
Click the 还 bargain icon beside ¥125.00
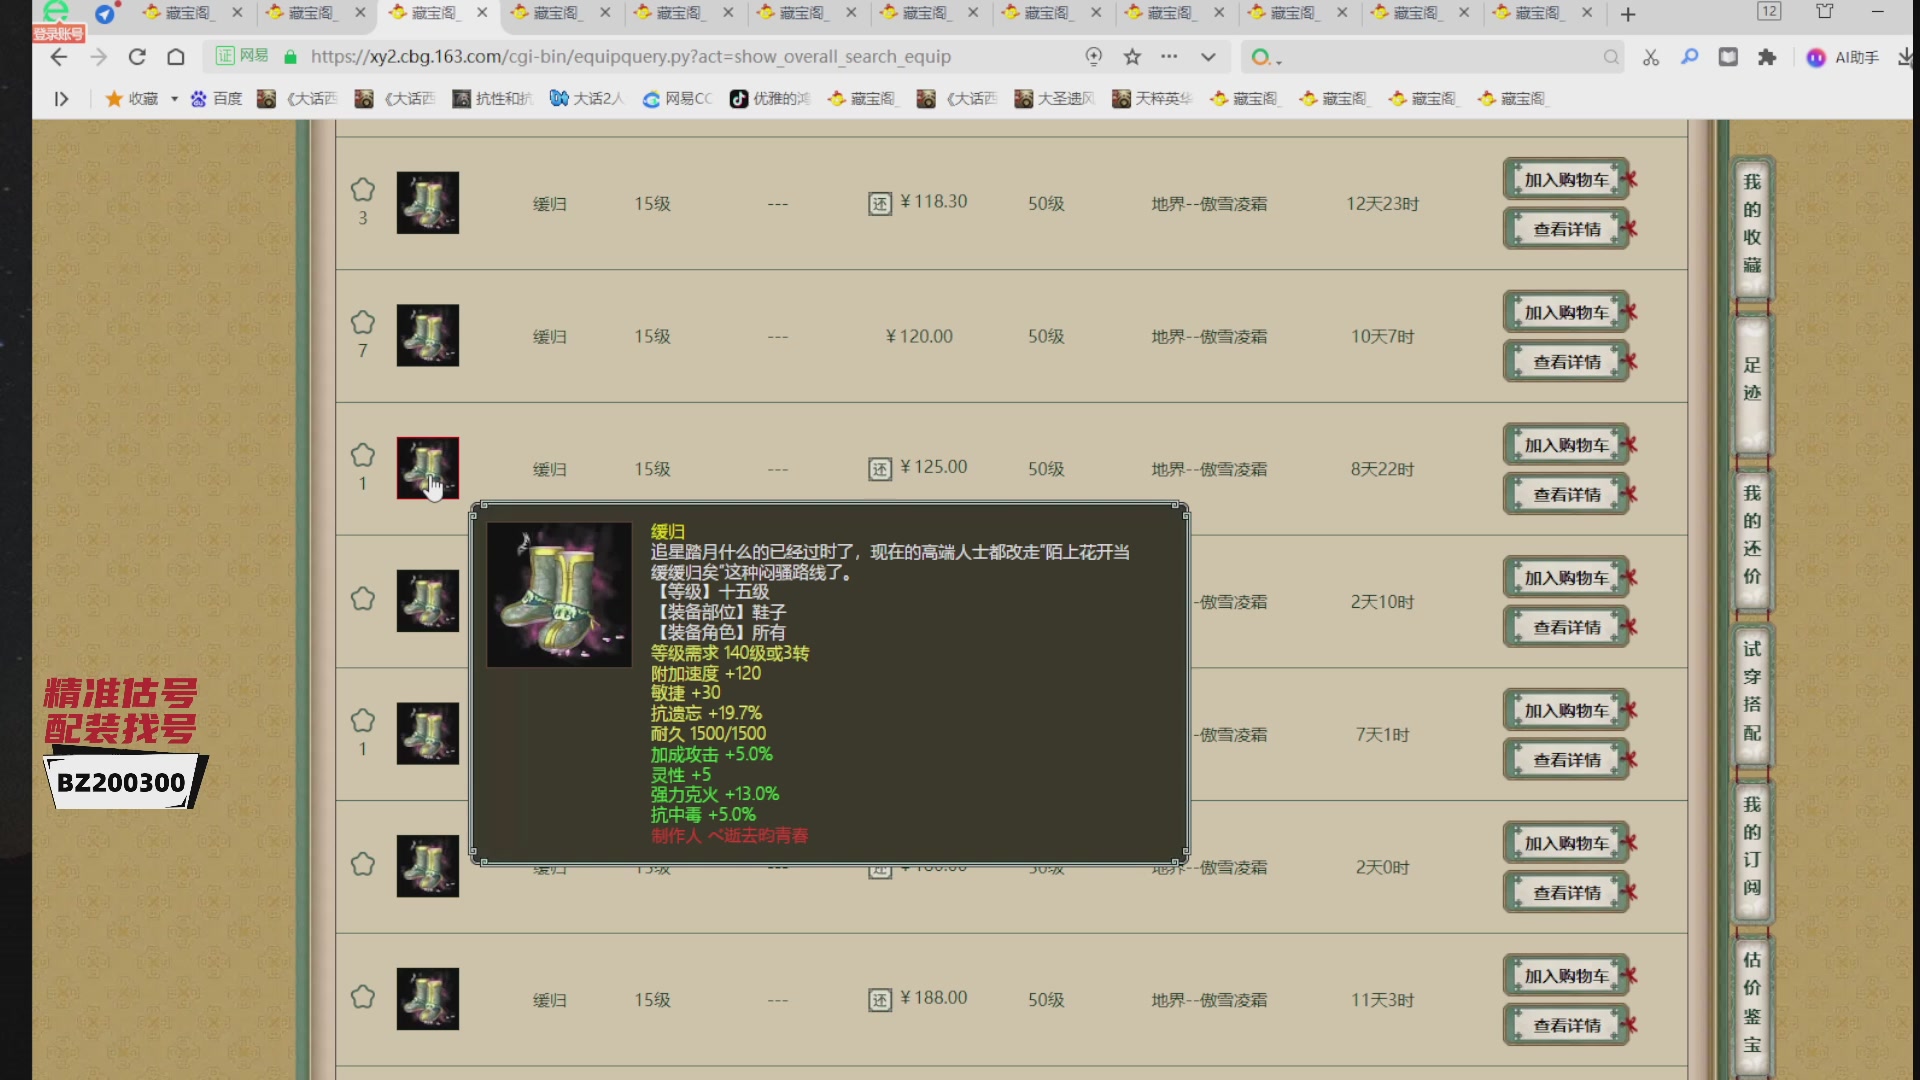(x=879, y=469)
